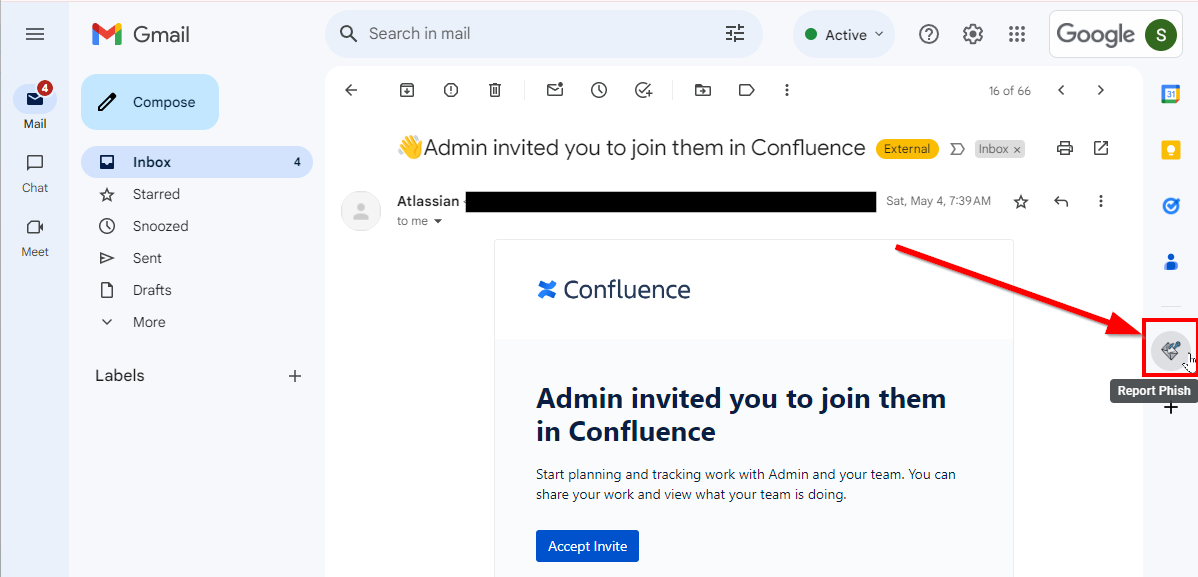Report this email as spam
Screen dimensions: 1198x577
451,90
